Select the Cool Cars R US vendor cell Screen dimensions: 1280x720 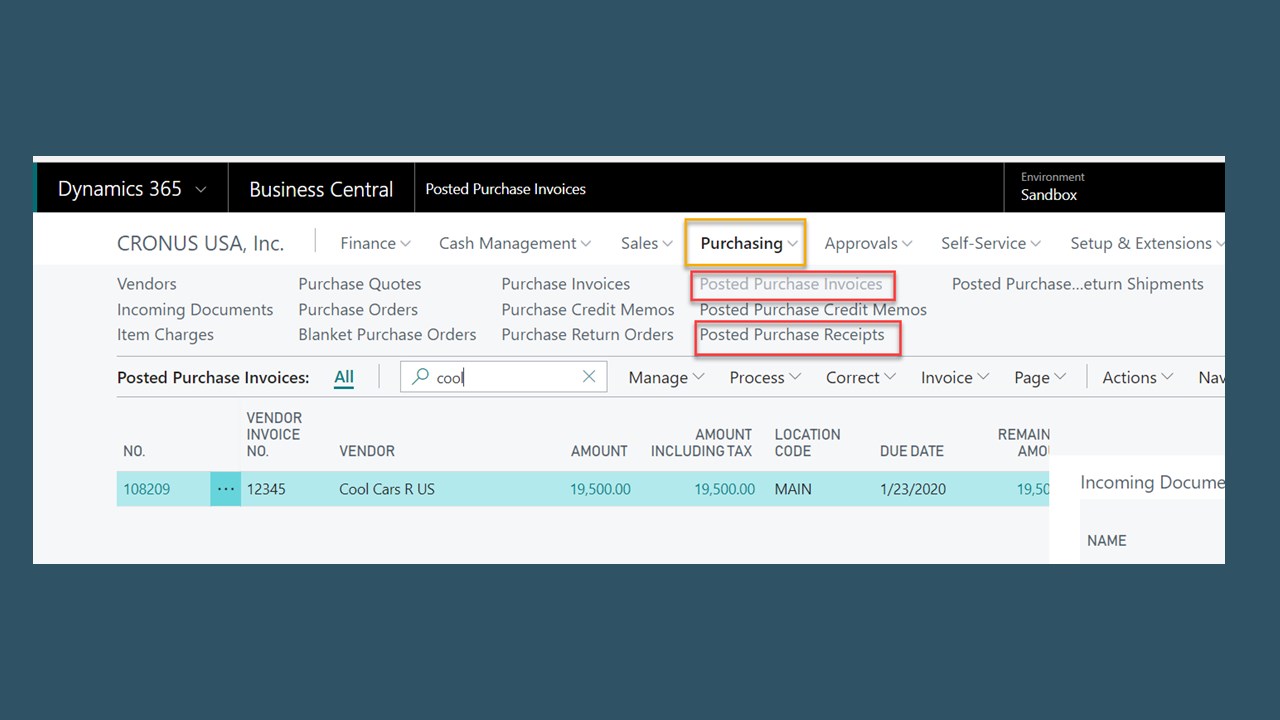tap(387, 489)
